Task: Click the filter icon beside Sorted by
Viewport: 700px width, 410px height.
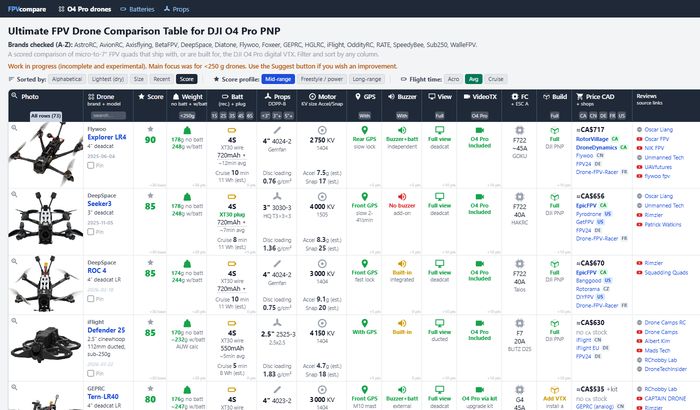Action: click(11, 79)
